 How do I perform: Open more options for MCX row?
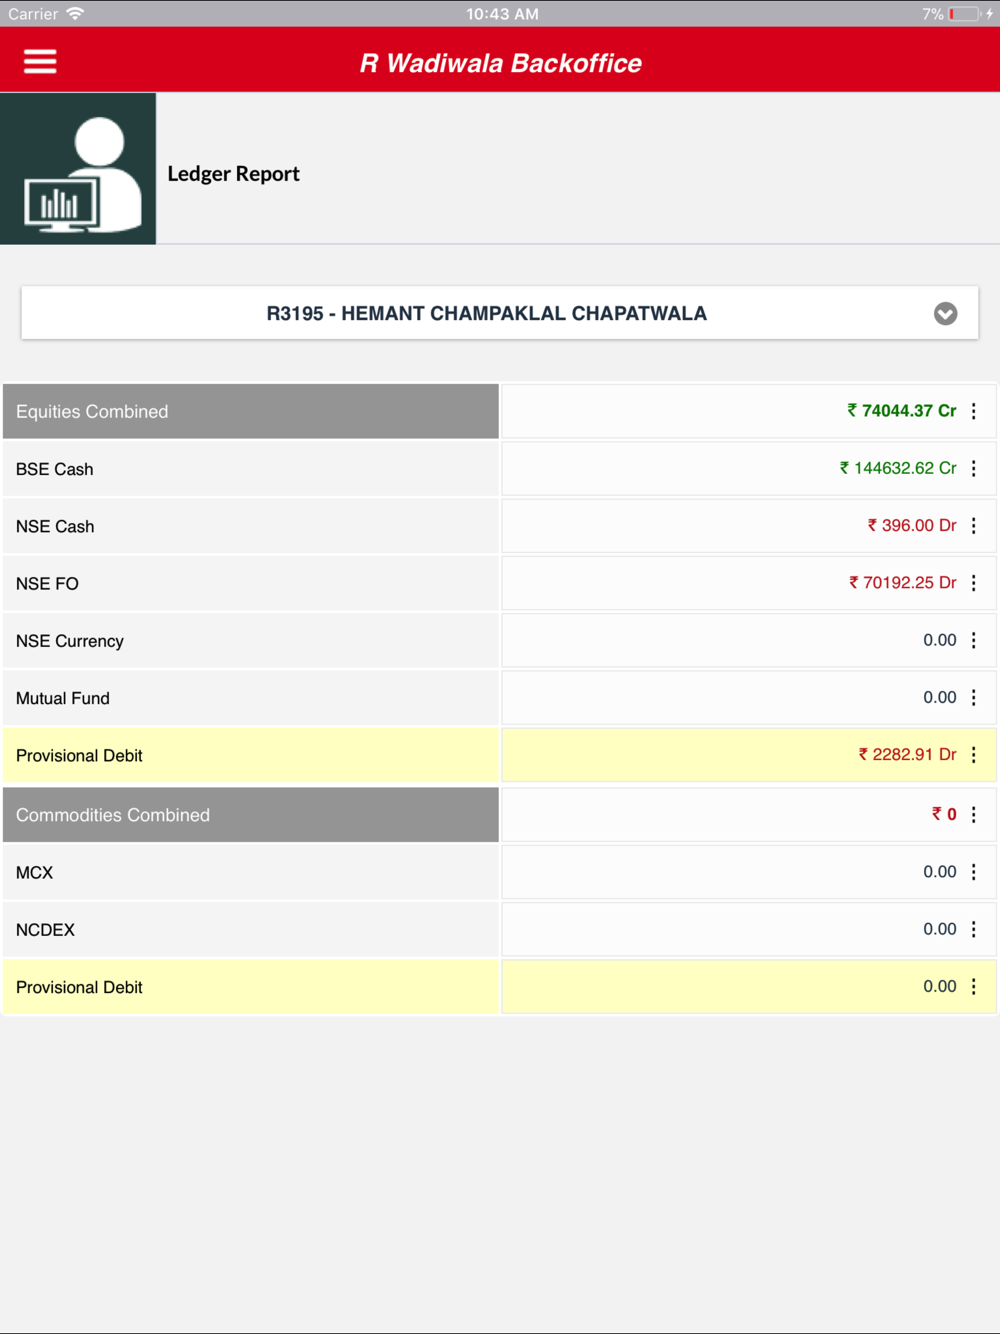974,872
